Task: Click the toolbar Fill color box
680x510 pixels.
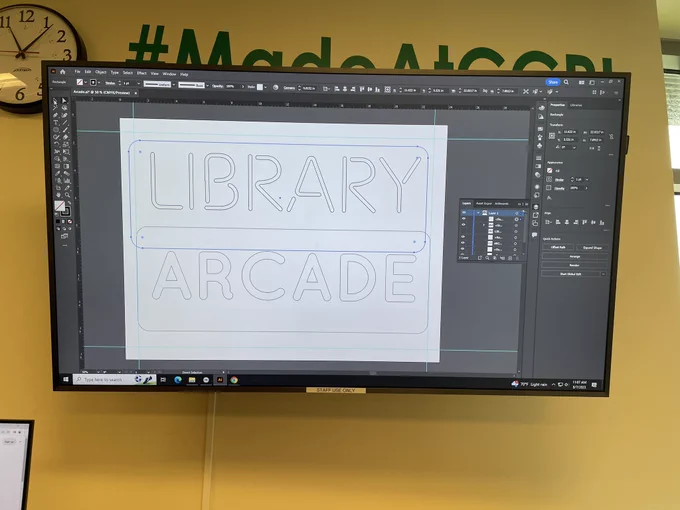Action: pos(60,206)
